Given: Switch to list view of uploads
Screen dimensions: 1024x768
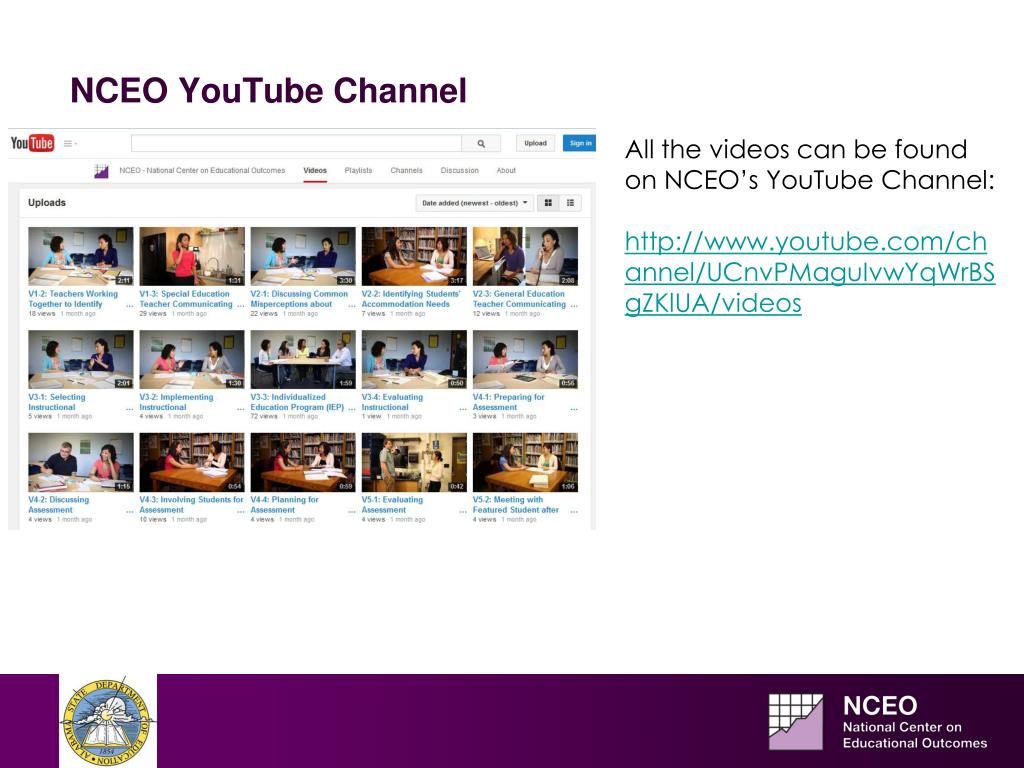Looking at the screenshot, I should pos(570,203).
